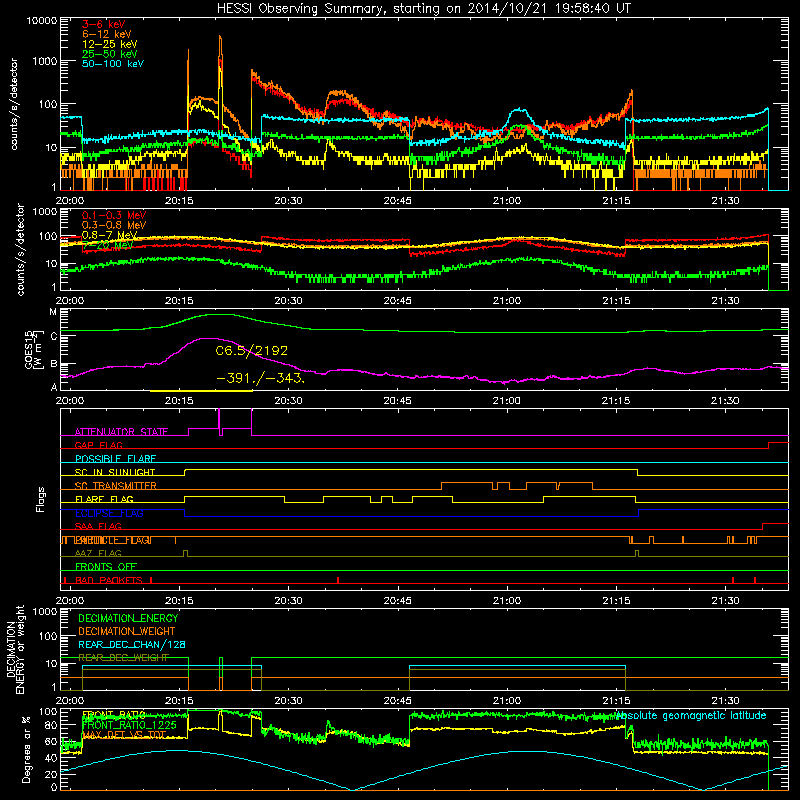800x800 pixels.
Task: Click the 10000 tick label on the top plot
Action: click(42, 21)
